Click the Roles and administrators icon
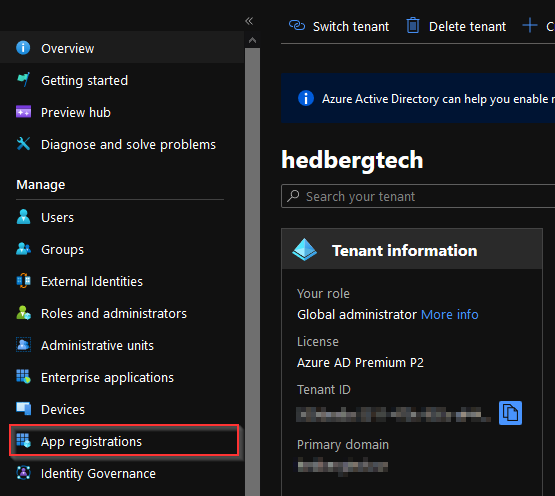The width and height of the screenshot is (555, 496). coord(23,313)
